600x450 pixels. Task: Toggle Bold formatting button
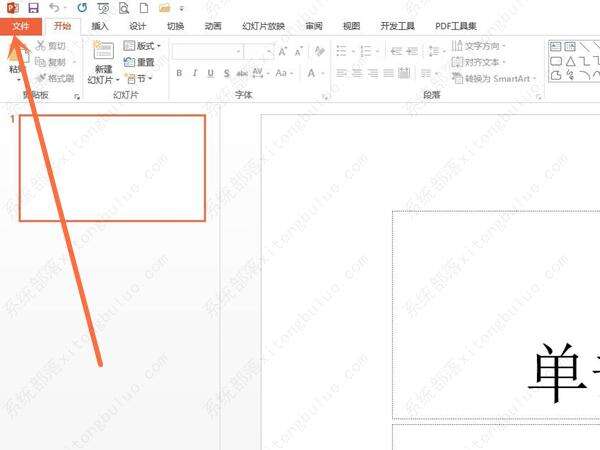pos(179,73)
